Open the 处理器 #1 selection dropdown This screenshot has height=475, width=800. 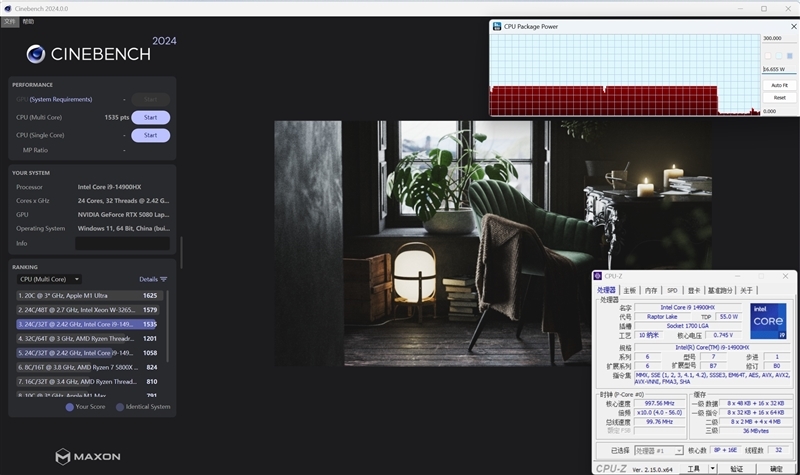click(659, 451)
